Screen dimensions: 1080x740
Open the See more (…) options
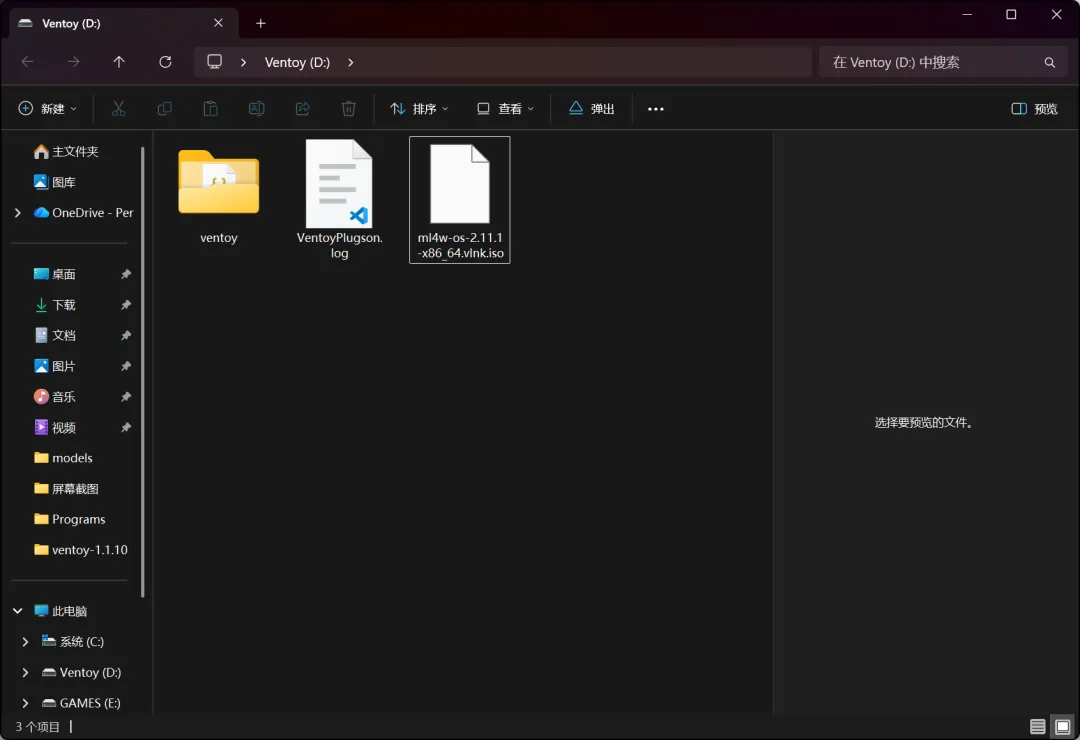(656, 109)
